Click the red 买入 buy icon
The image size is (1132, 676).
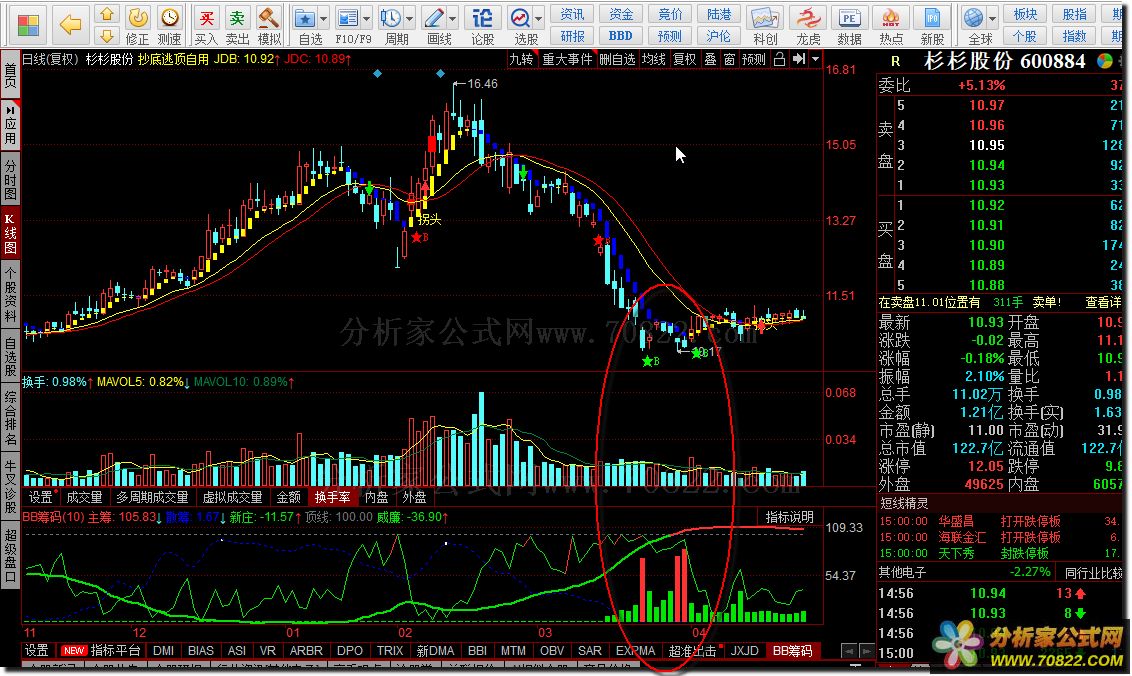[x=206, y=25]
